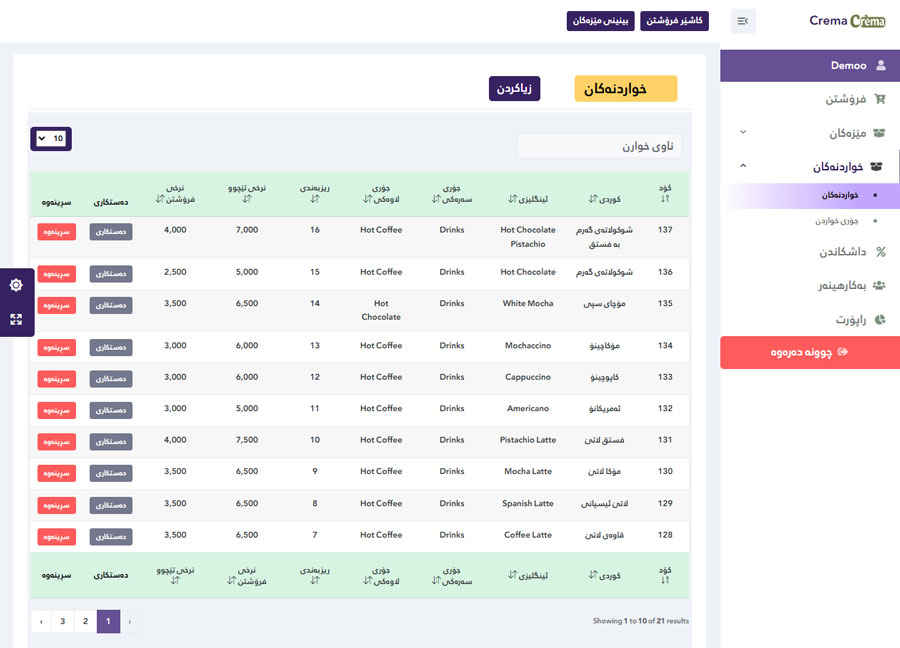The width and height of the screenshot is (900, 648).
Task: Open the settings gear on left edge
Action: (16, 285)
